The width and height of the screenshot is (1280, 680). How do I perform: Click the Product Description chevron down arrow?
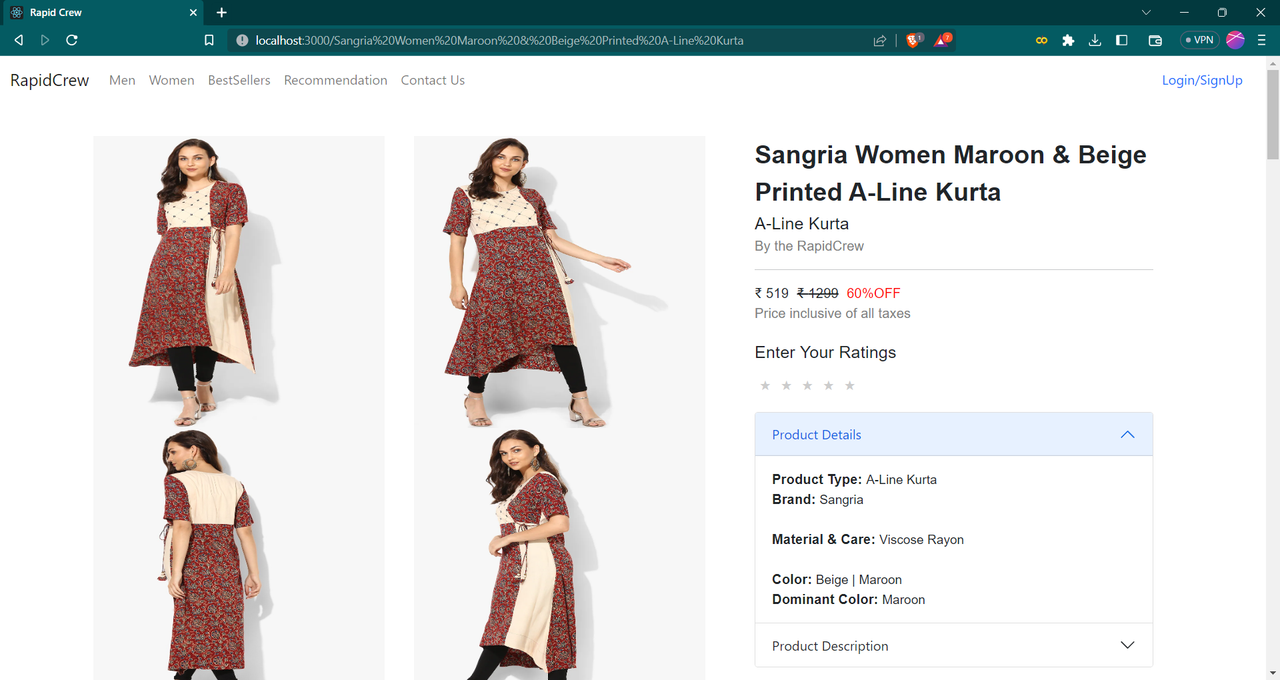pyautogui.click(x=1127, y=646)
